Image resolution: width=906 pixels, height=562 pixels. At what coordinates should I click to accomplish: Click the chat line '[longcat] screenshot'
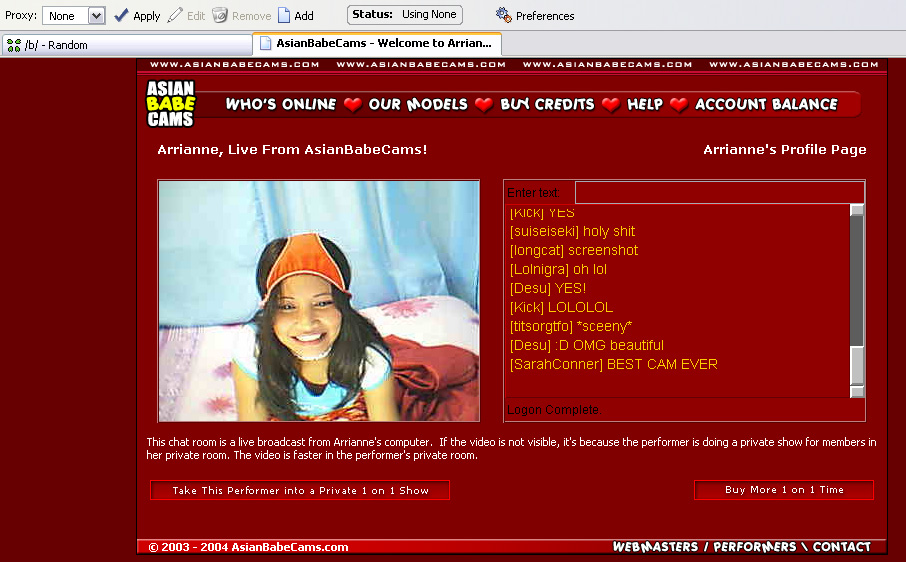point(574,250)
